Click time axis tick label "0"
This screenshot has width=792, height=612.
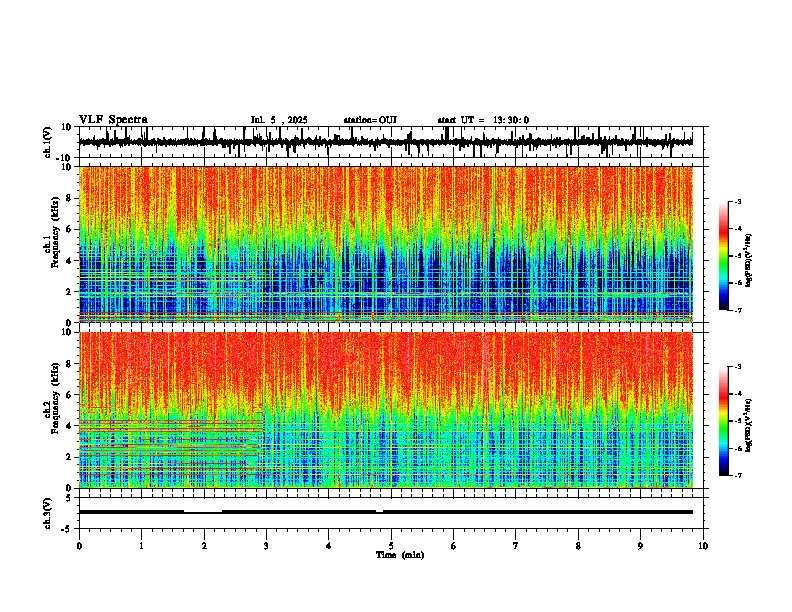click(79, 546)
